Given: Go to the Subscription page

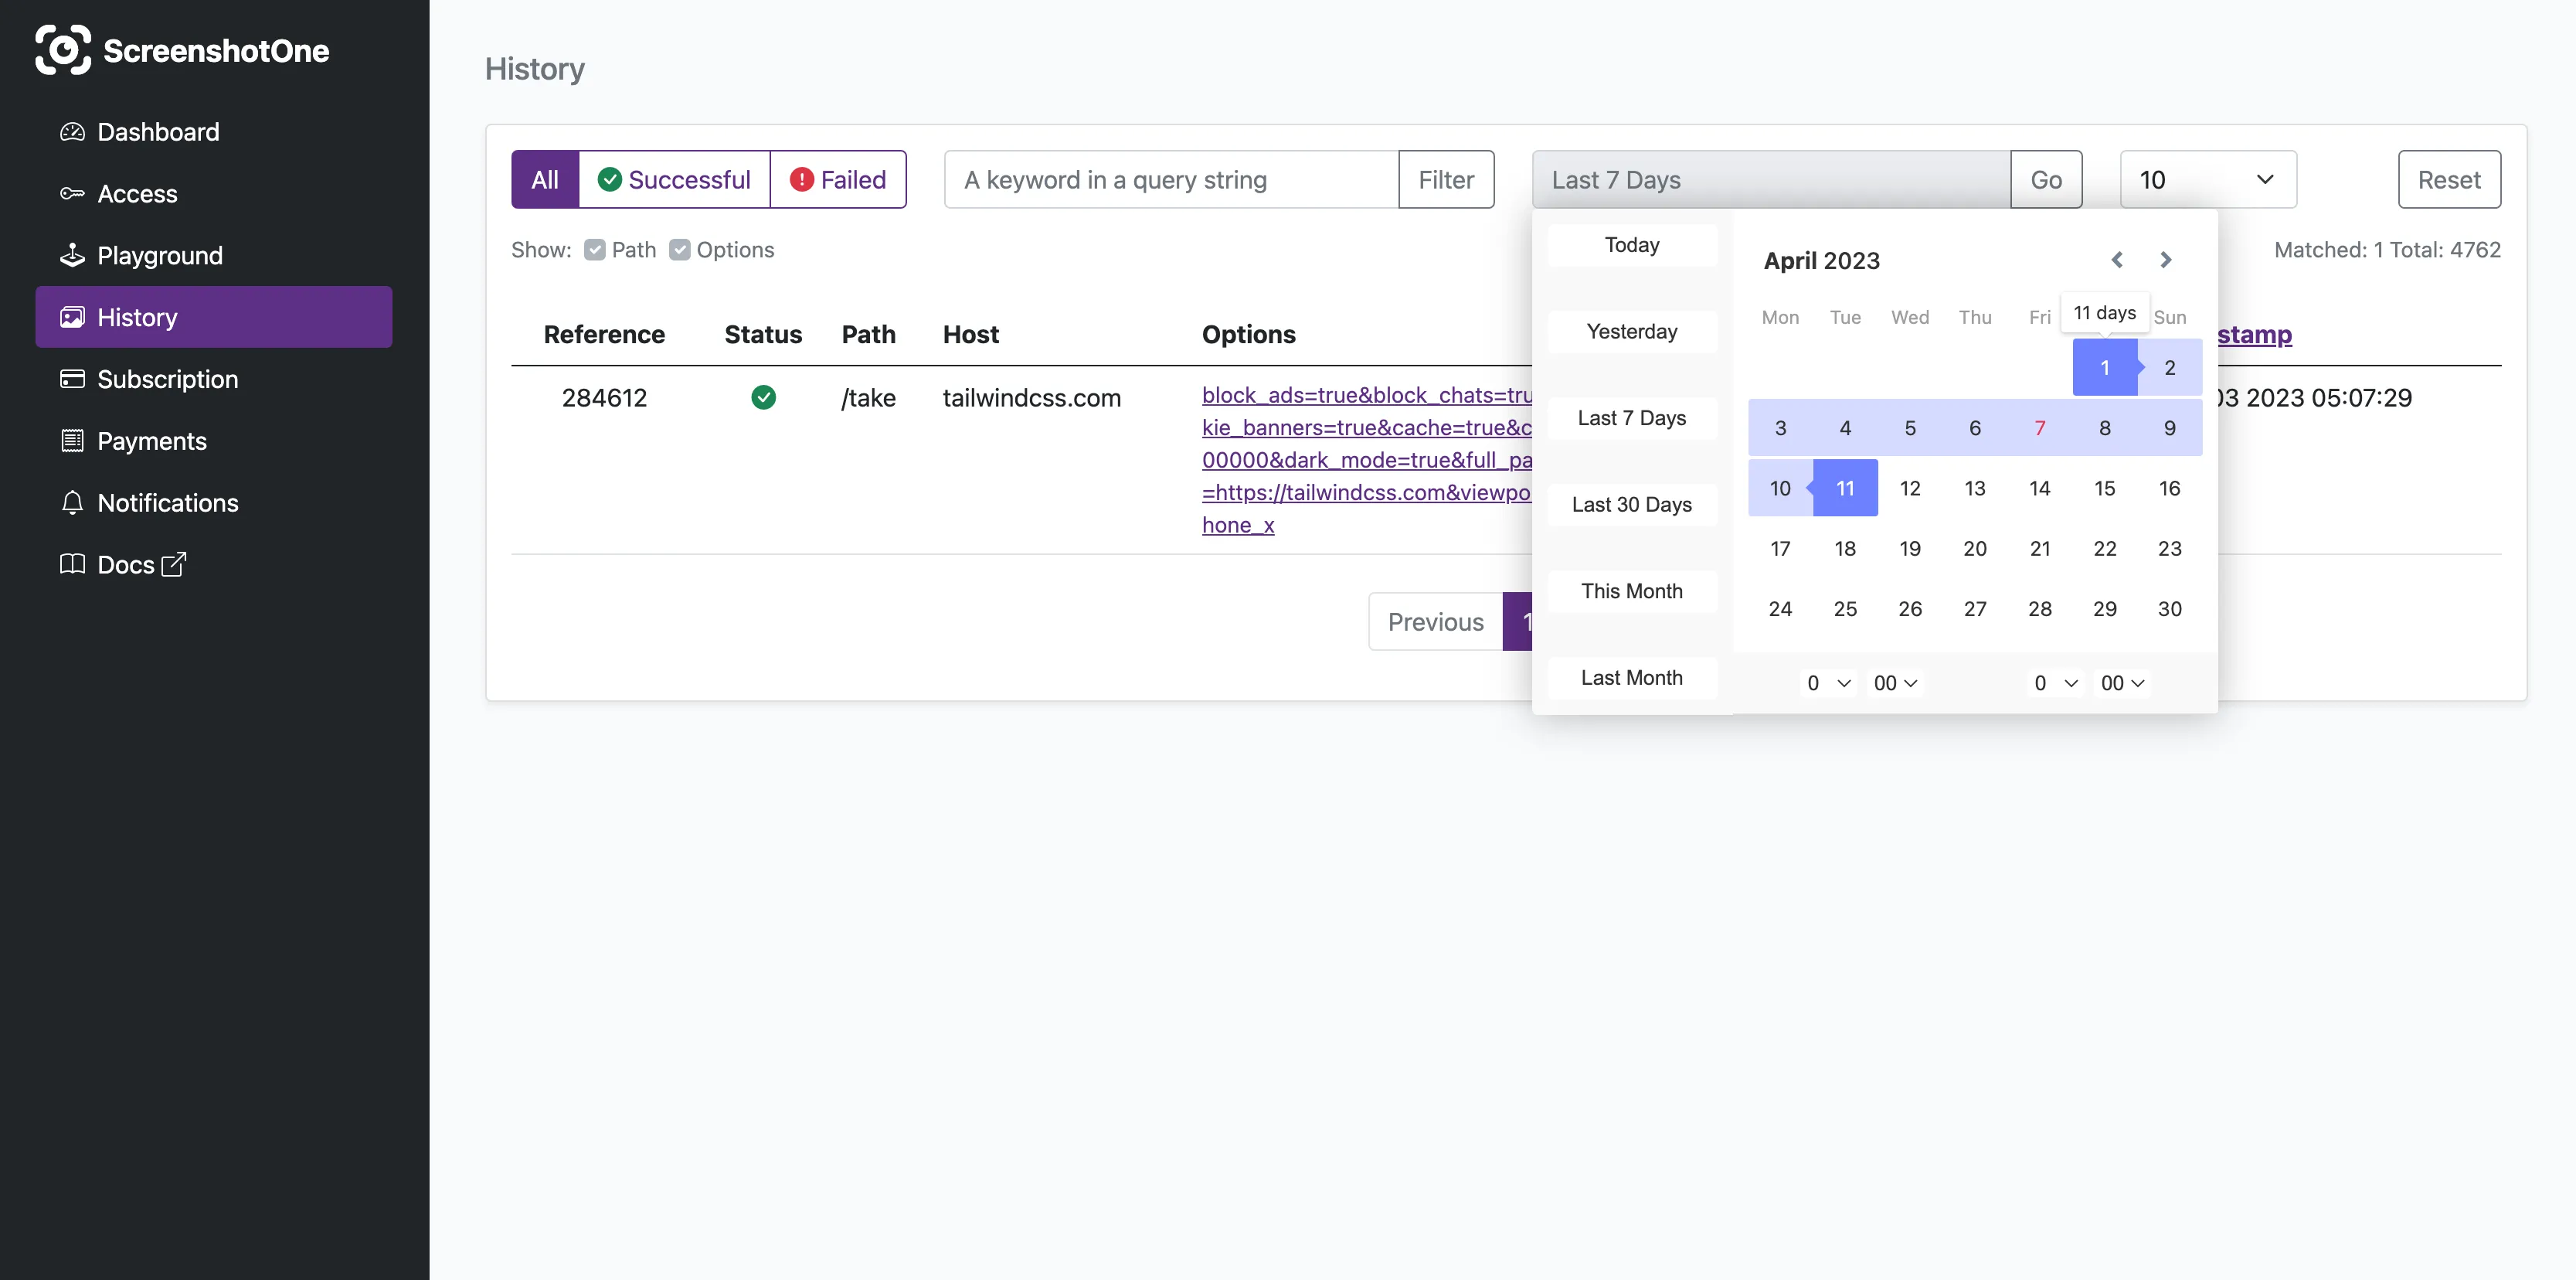Looking at the screenshot, I should (x=167, y=379).
